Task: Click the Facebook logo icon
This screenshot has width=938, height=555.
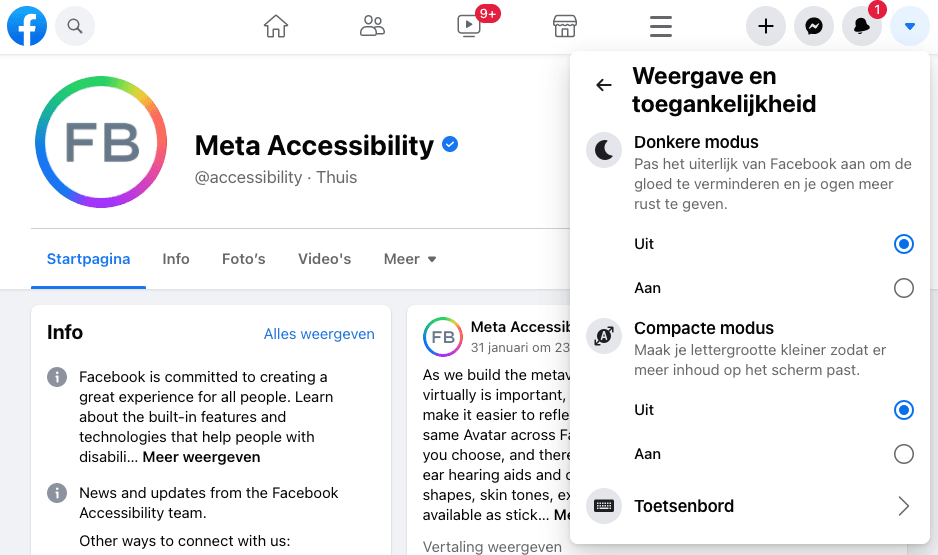Action: pos(27,26)
